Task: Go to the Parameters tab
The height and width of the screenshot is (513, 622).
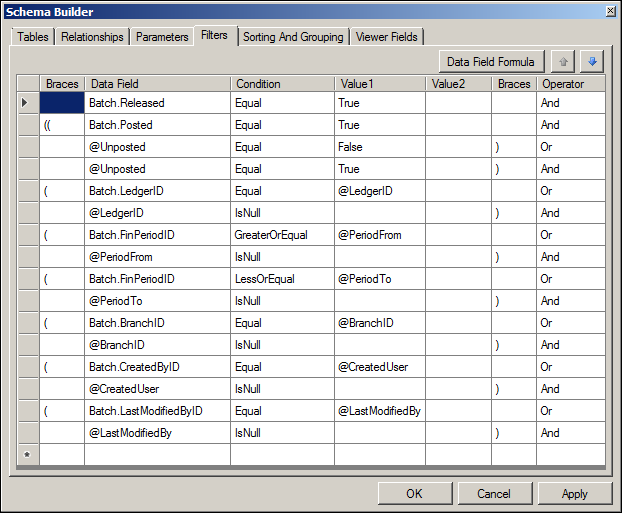Action: tap(162, 37)
